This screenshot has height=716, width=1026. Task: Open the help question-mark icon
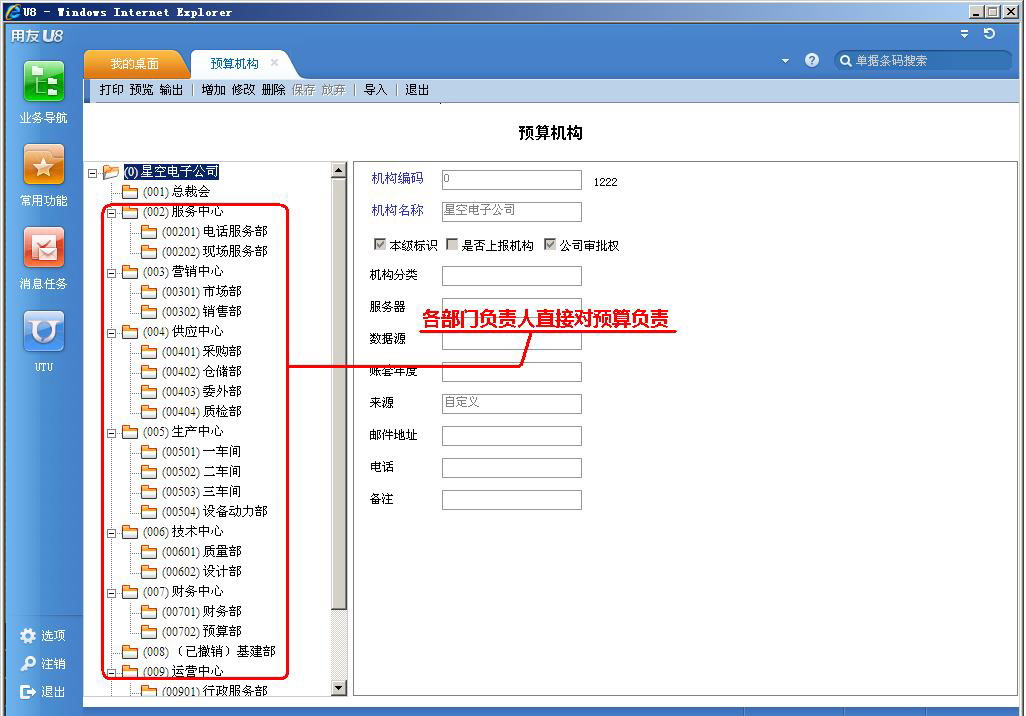coord(811,60)
